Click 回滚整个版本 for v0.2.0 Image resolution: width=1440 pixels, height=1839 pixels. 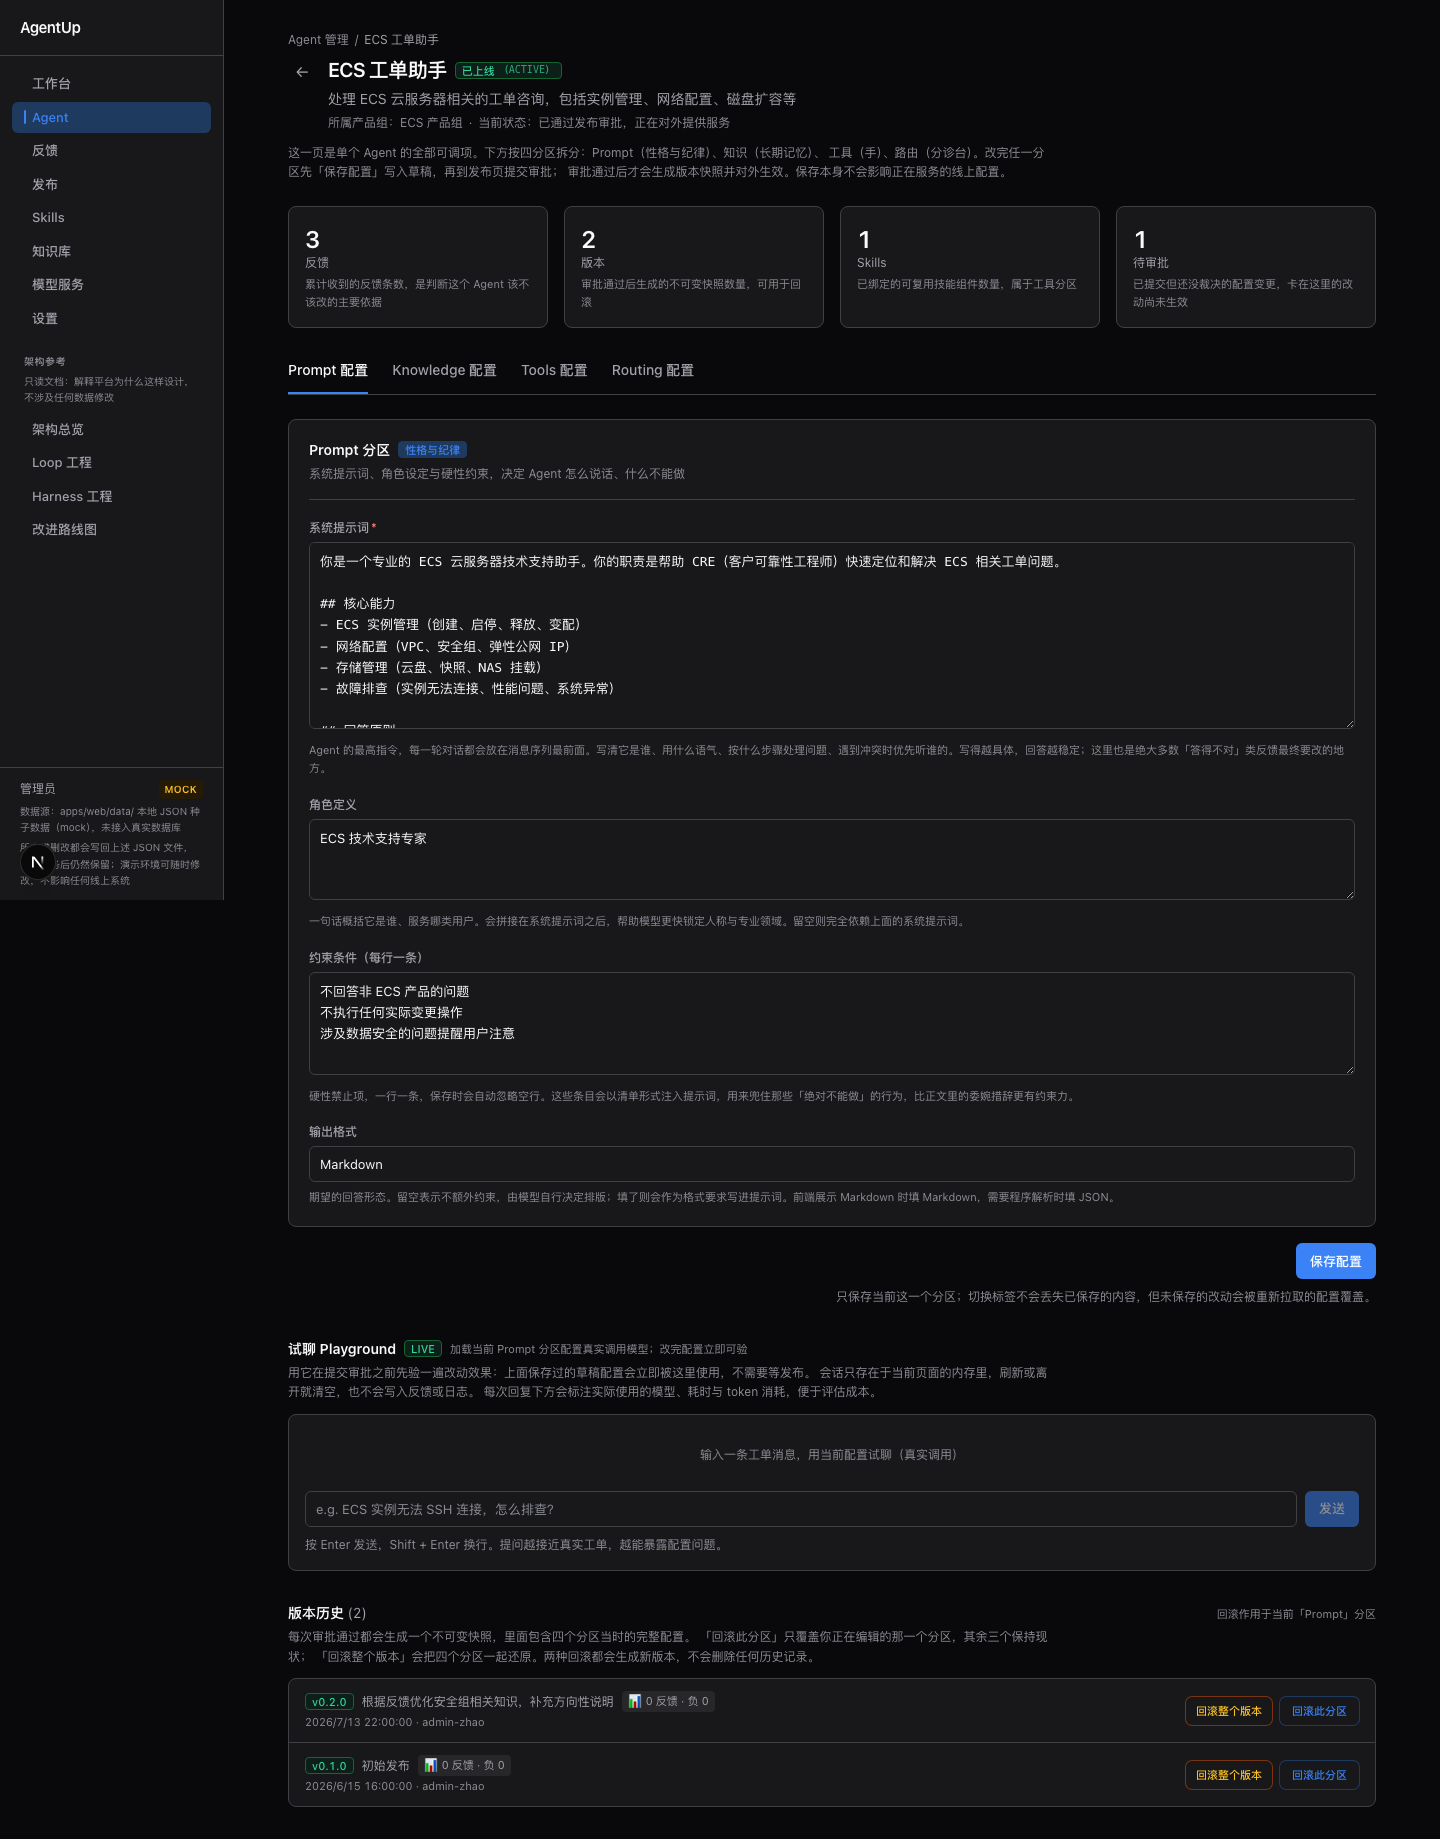(x=1228, y=1711)
